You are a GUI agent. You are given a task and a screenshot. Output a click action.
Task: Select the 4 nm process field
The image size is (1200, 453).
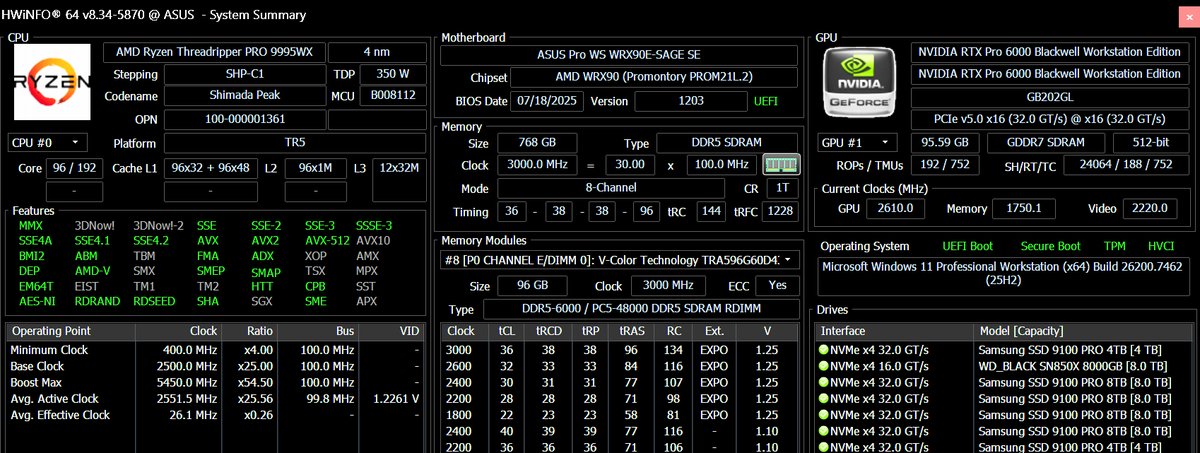point(377,52)
